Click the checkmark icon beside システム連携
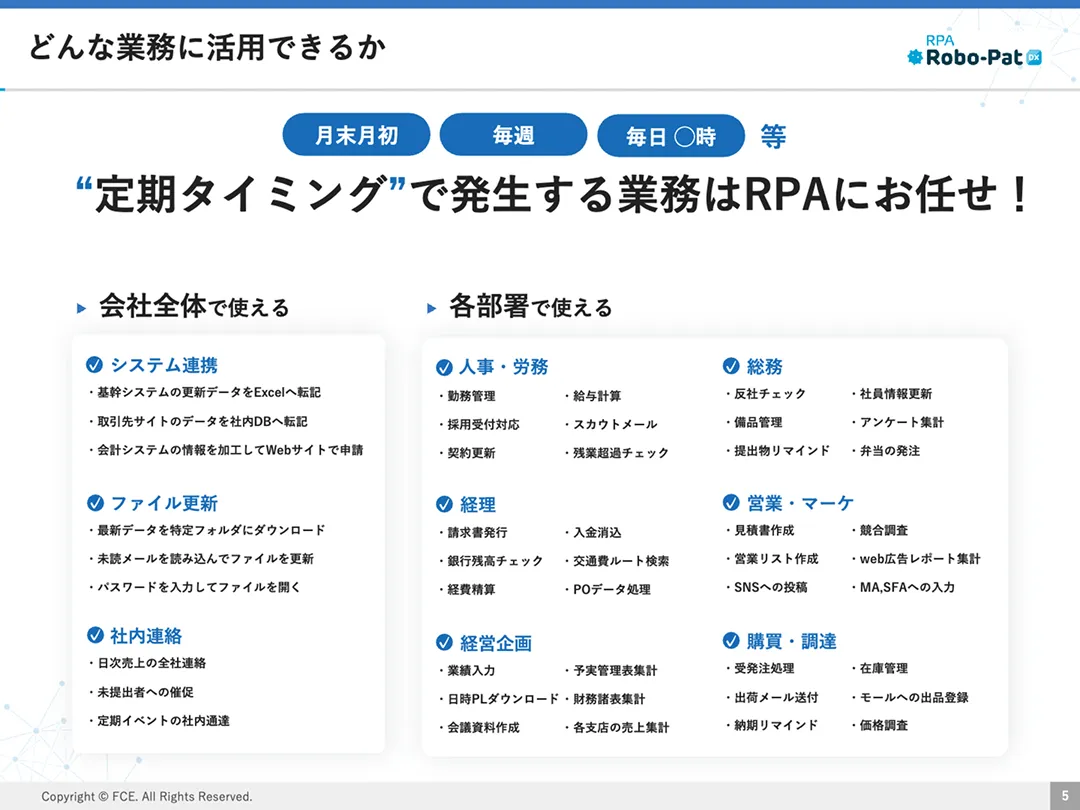Image resolution: width=1080 pixels, height=810 pixels. tap(95, 365)
